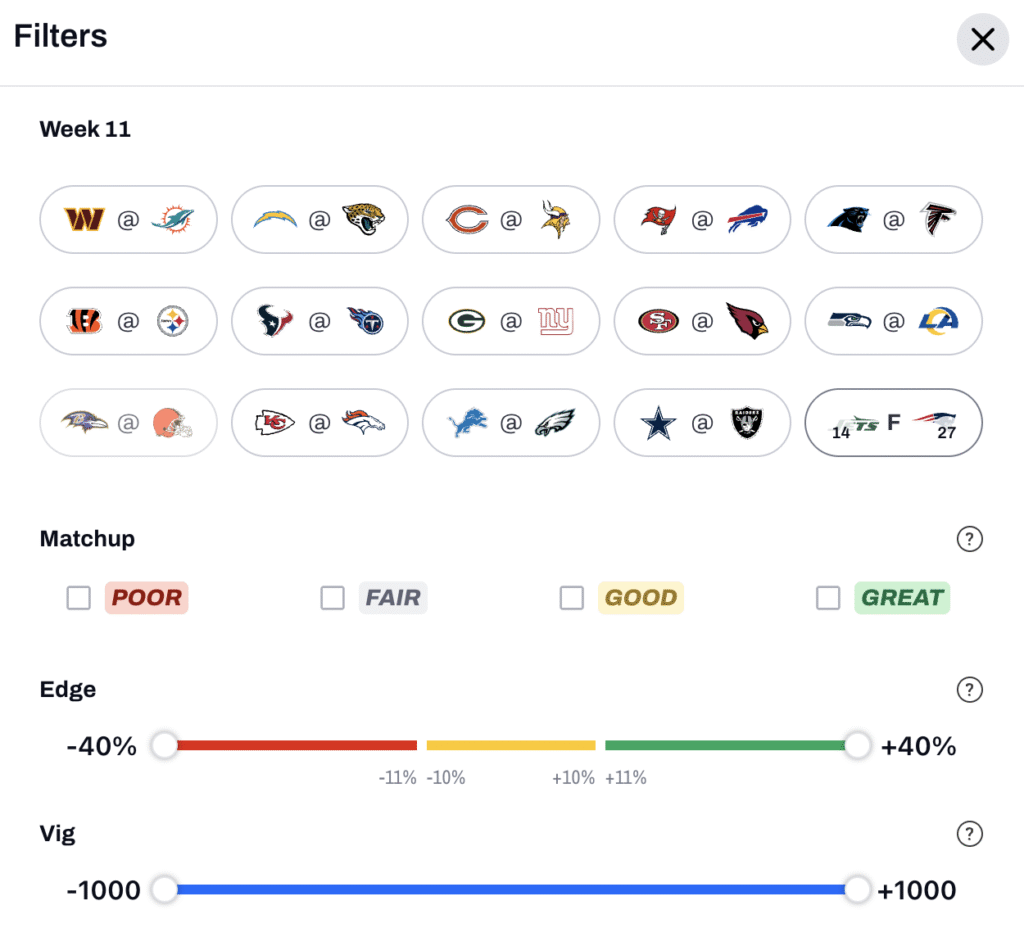The image size is (1024, 937).
Task: Open the Matchup help question mark
Action: pos(969,540)
